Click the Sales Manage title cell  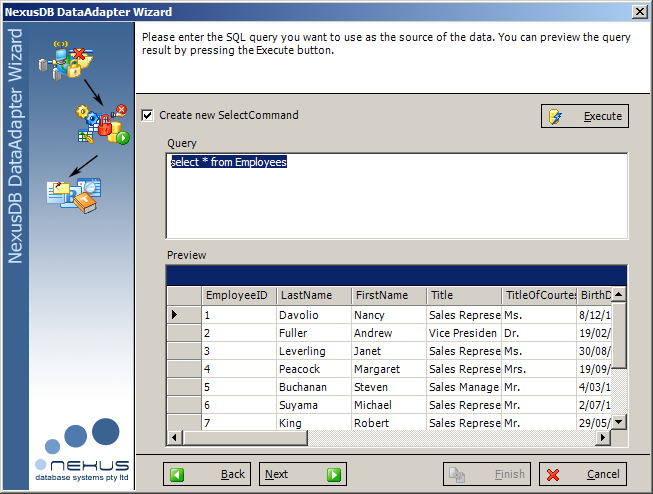pyautogui.click(x=464, y=387)
